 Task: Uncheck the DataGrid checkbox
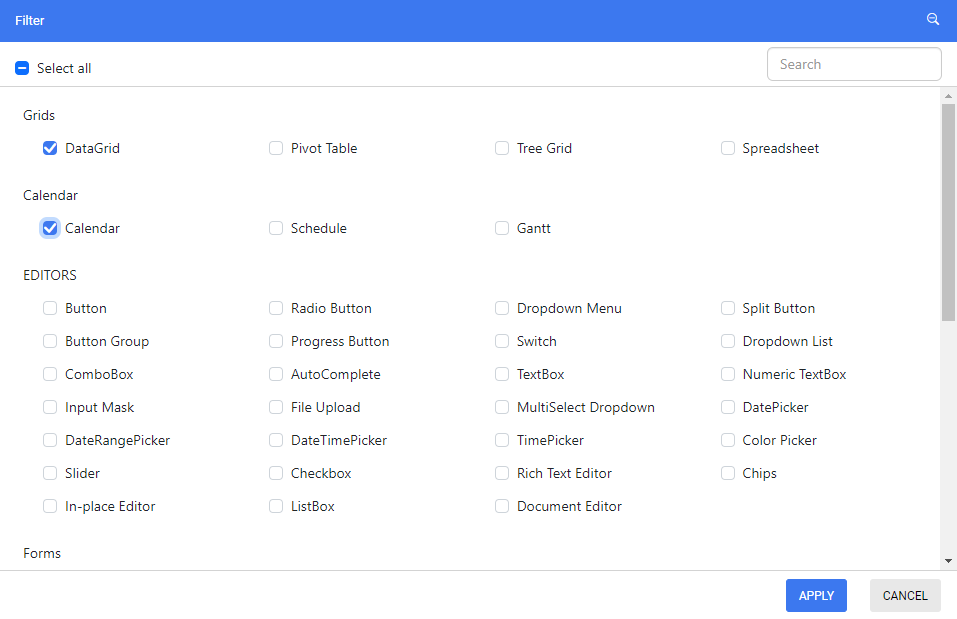coord(50,148)
